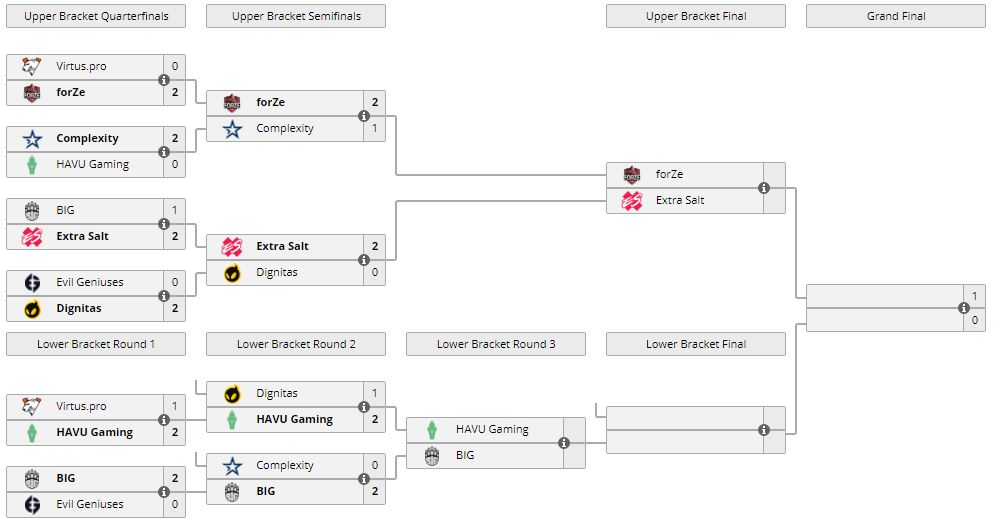Open info popup for Virtus.pro vs forZe match
Image resolution: width=994 pixels, height=518 pixels.
click(x=164, y=80)
